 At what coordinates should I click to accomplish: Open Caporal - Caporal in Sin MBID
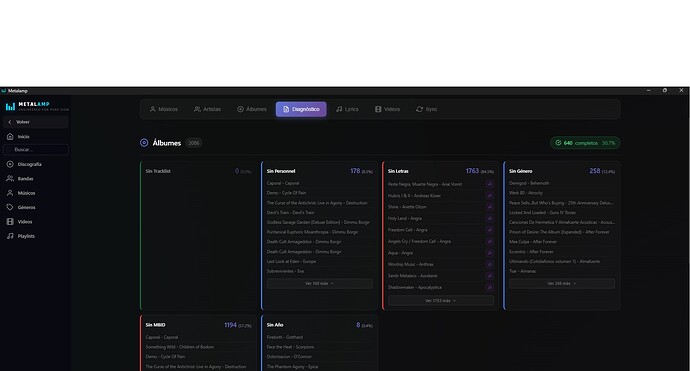pos(162,337)
